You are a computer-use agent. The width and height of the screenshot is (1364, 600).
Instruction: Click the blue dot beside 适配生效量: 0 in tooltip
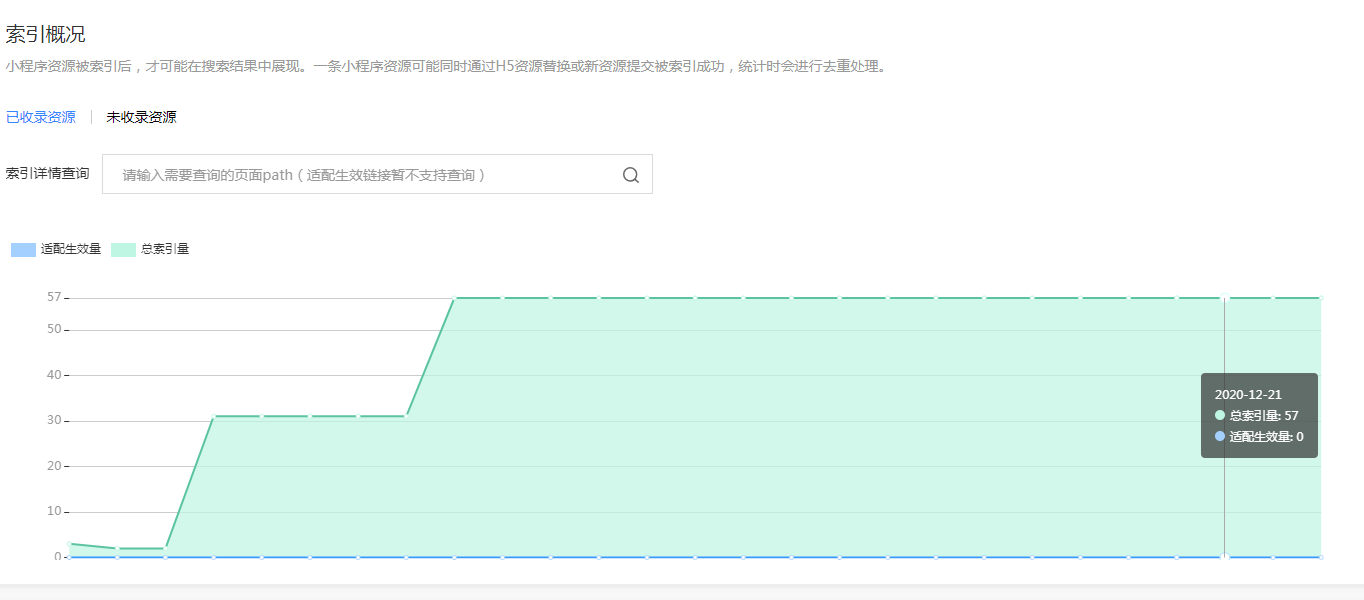pos(1220,436)
